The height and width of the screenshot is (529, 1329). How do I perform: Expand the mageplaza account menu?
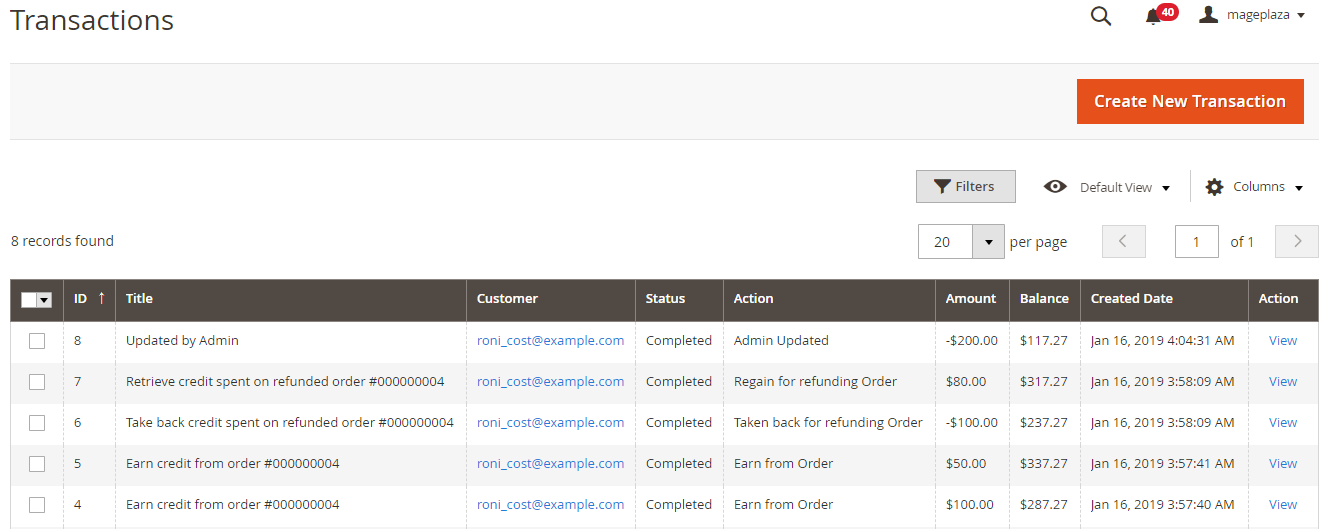tap(1300, 16)
